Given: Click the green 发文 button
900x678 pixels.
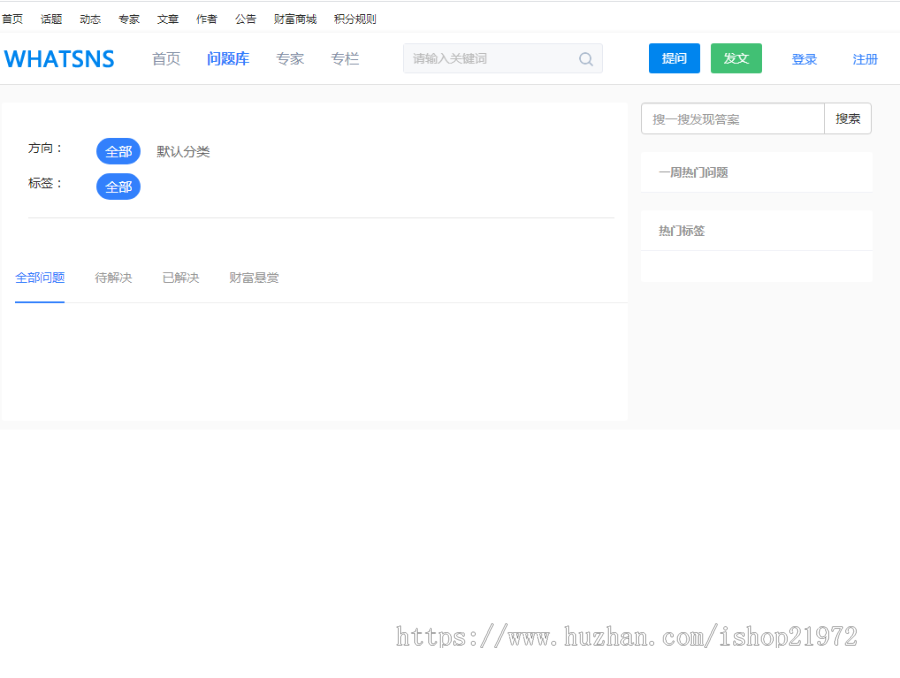Looking at the screenshot, I should (x=736, y=58).
